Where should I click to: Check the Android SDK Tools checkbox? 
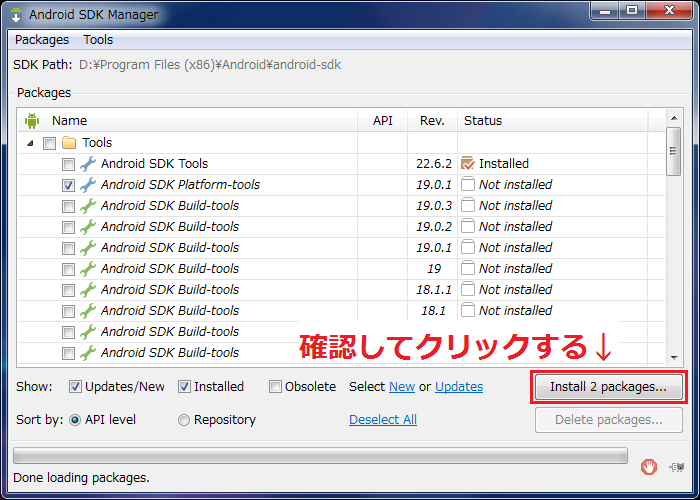point(68,164)
